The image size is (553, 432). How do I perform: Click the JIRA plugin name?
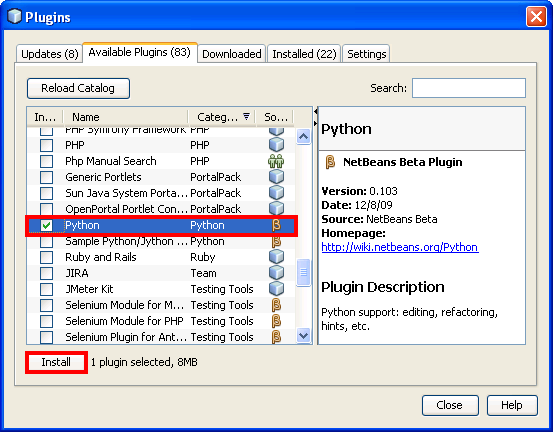click(x=77, y=273)
